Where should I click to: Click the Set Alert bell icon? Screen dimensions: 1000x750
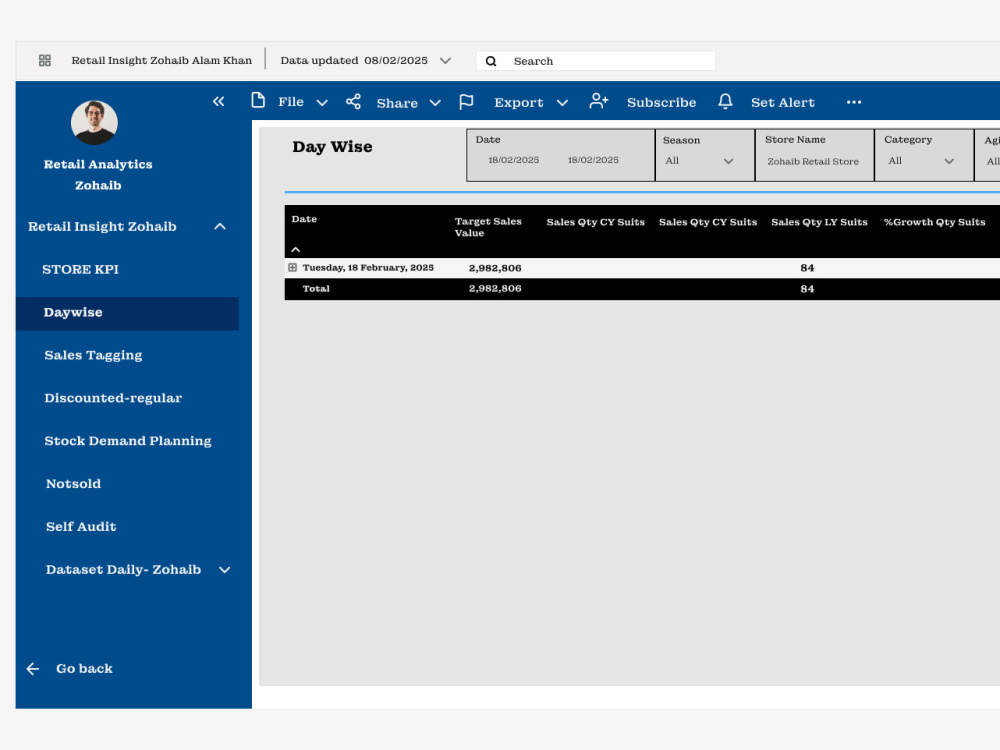pyautogui.click(x=725, y=101)
